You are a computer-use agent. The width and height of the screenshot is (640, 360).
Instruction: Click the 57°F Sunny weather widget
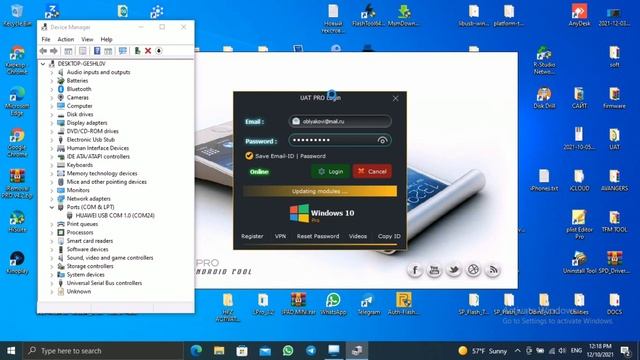tap(482, 351)
